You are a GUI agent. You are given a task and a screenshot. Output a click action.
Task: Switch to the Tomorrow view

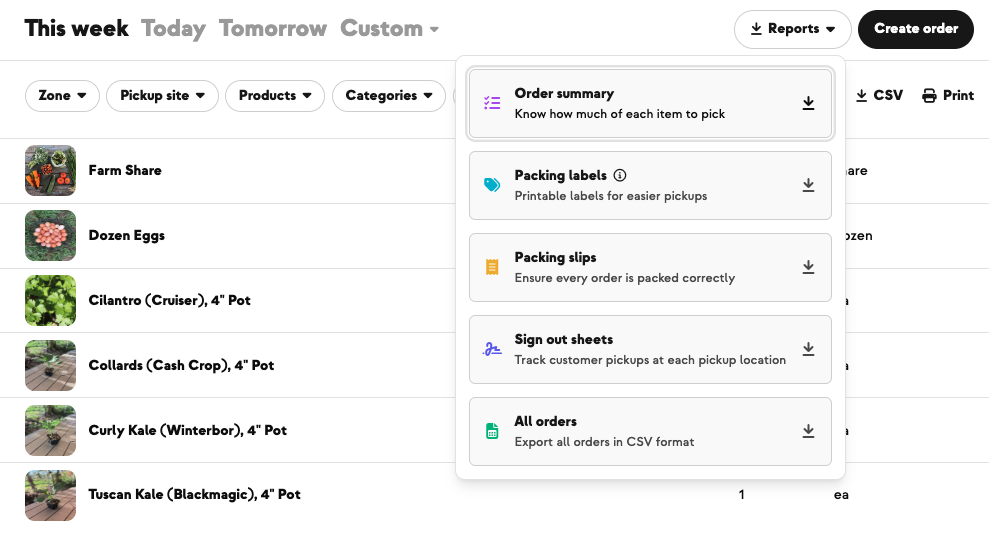tap(272, 28)
